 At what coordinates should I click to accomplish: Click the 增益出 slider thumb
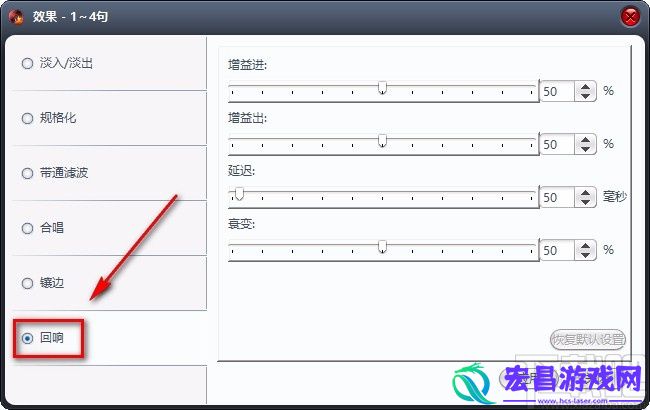point(383,141)
